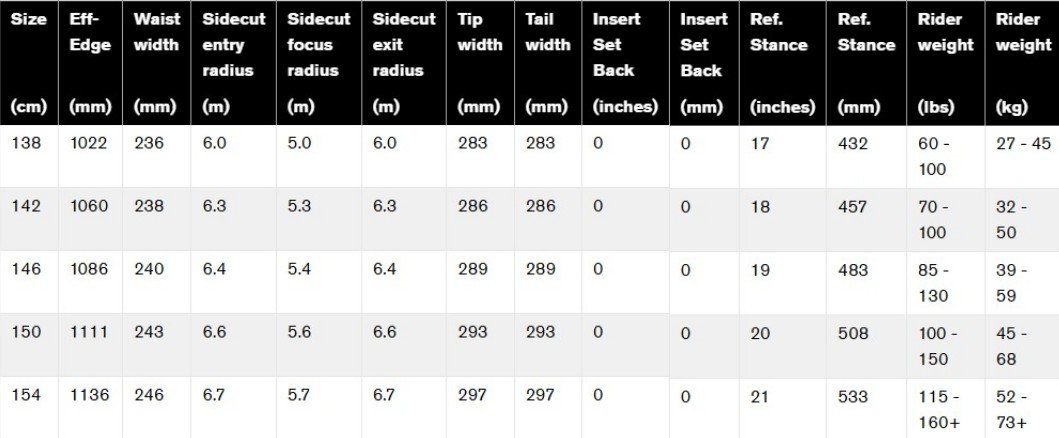
Task: Click the 138 size cell
Action: pos(25,143)
